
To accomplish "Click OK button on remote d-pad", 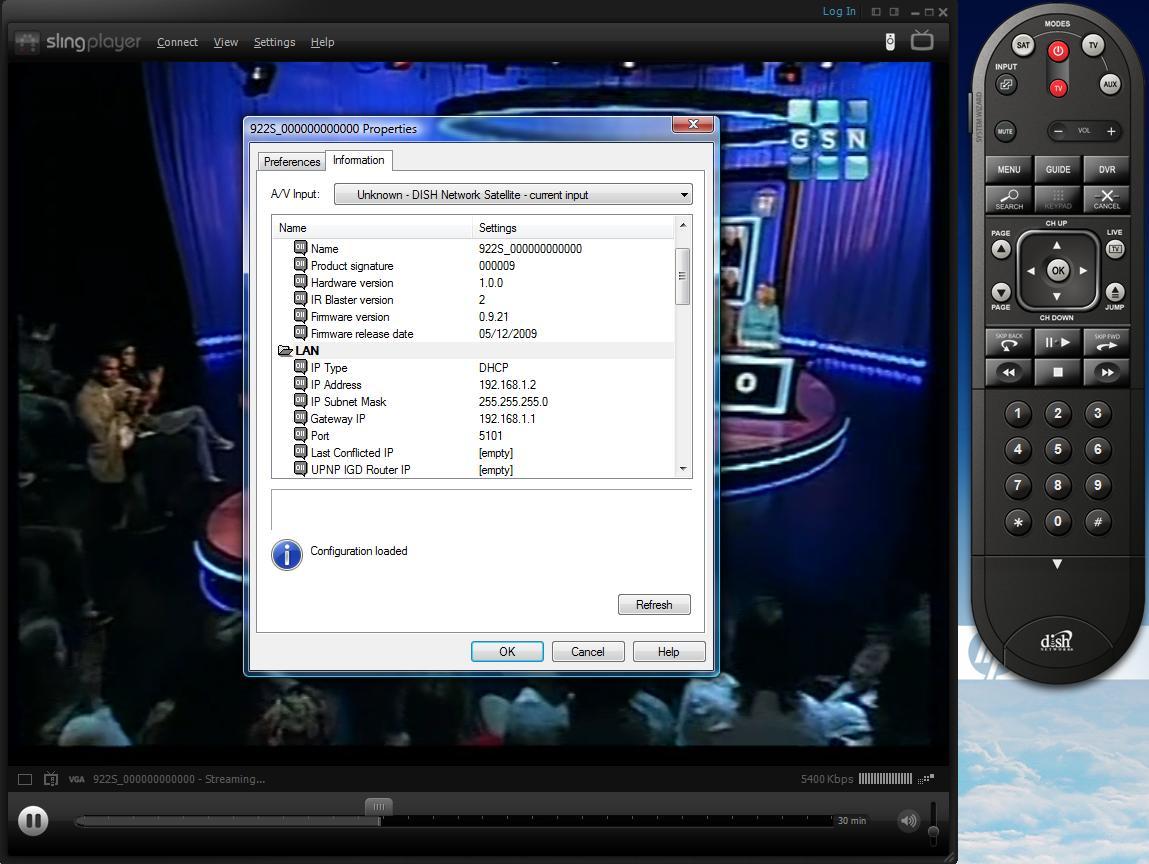I will click(1057, 270).
